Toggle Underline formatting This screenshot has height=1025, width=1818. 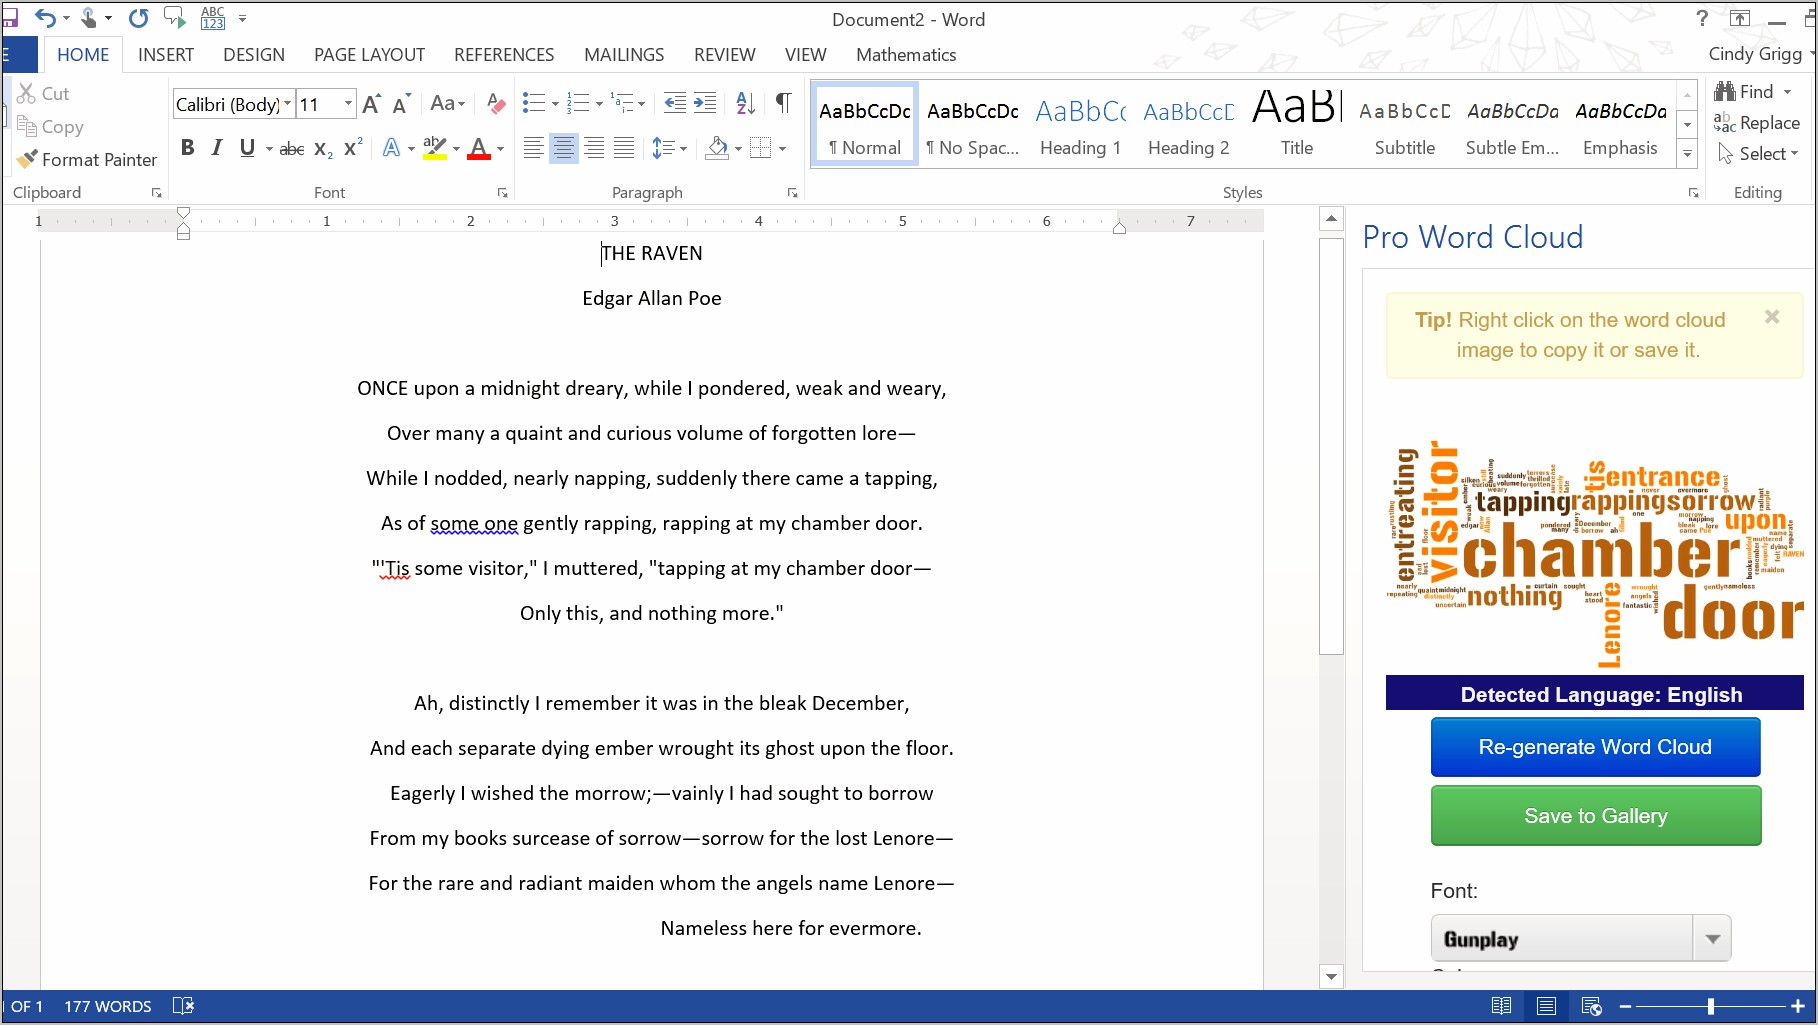pyautogui.click(x=247, y=148)
